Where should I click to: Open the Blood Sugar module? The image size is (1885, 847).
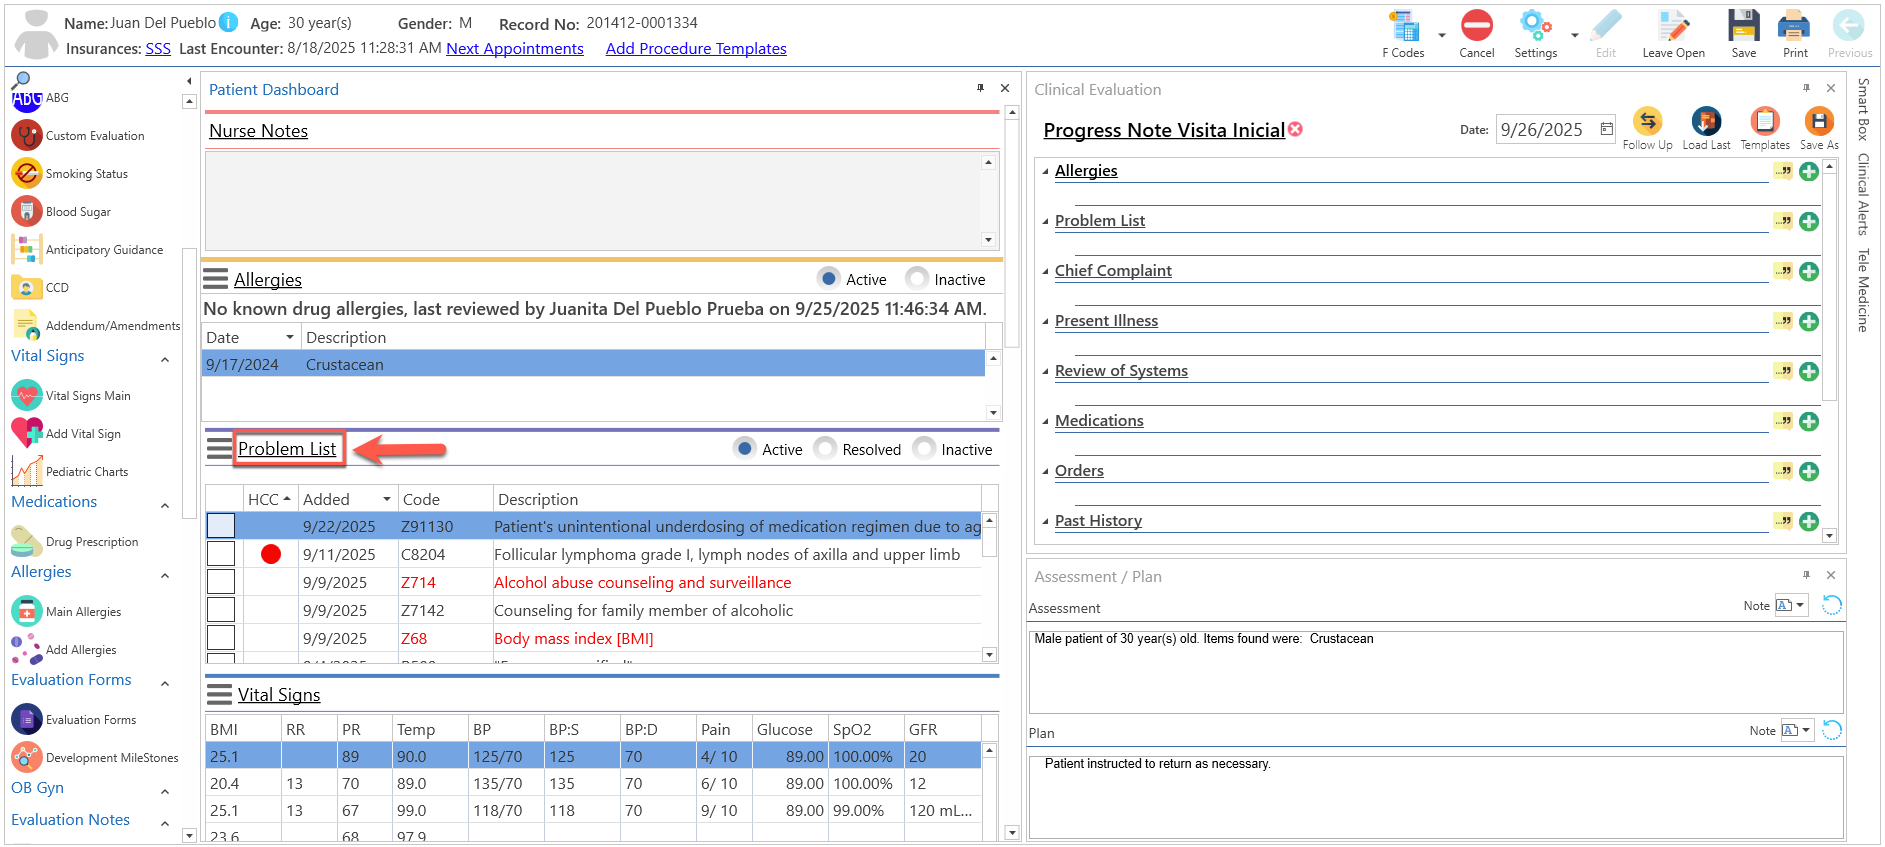pos(61,211)
